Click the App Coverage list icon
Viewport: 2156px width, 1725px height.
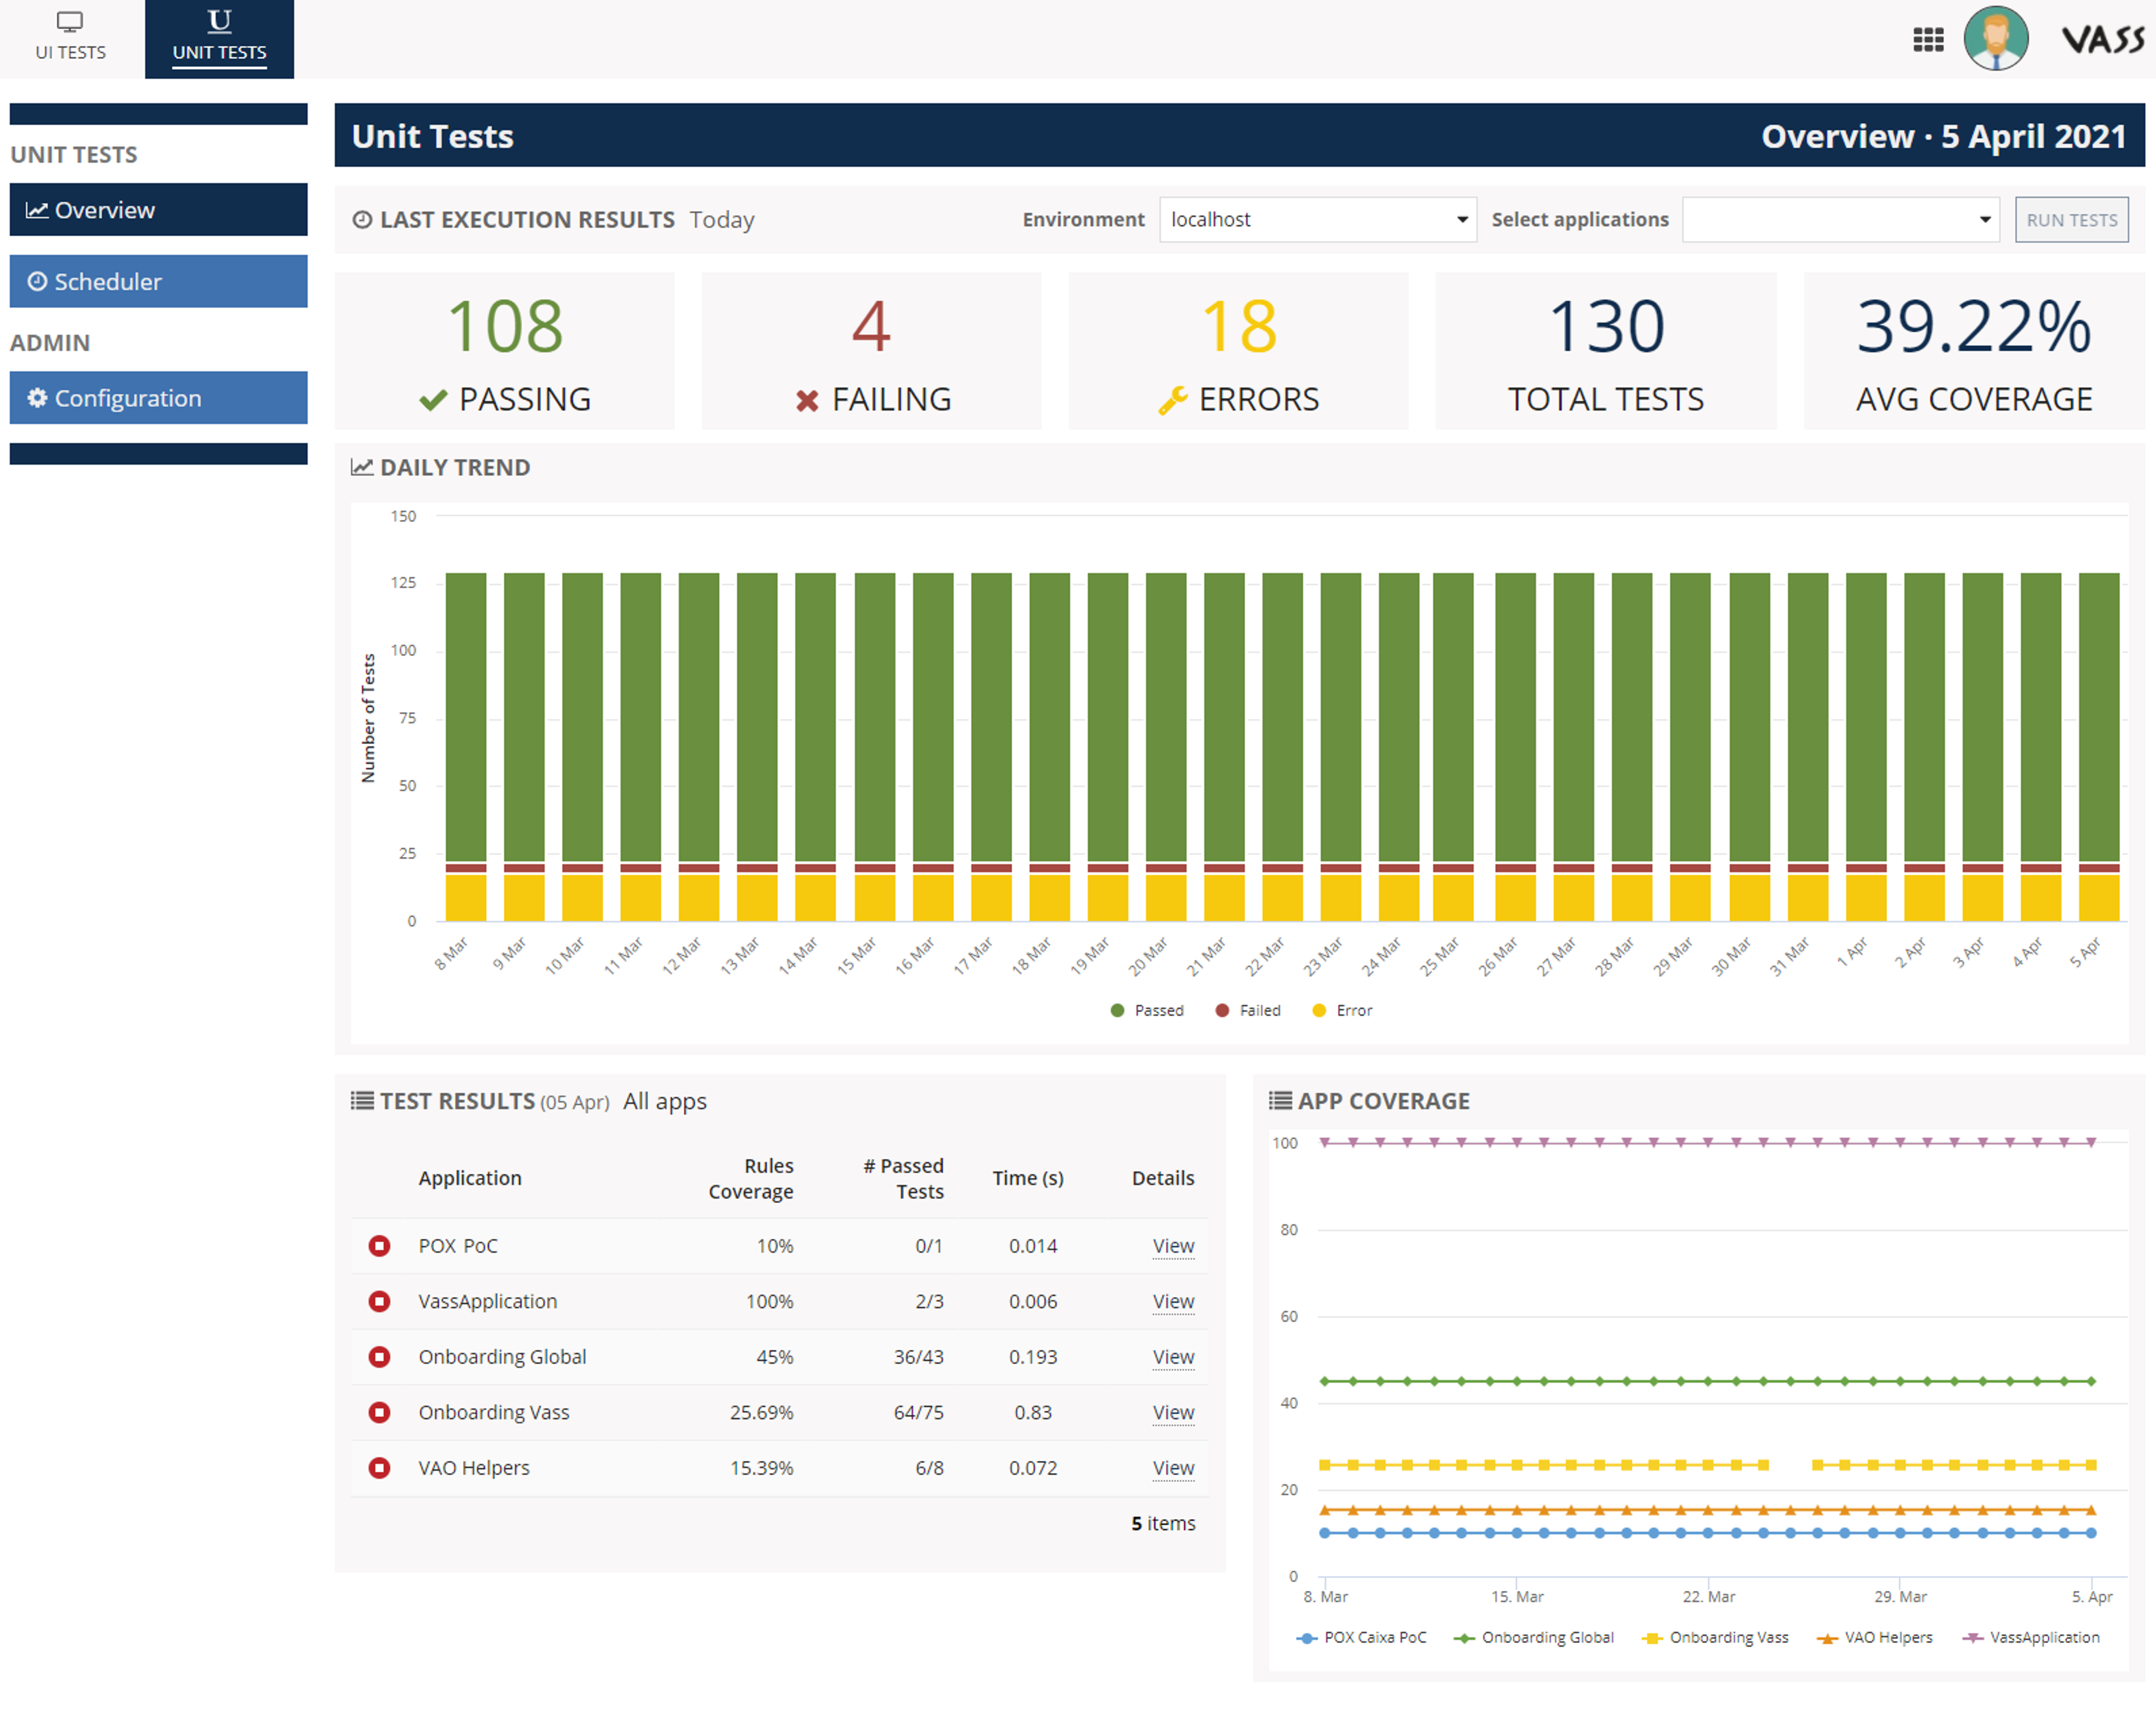coord(1280,1100)
